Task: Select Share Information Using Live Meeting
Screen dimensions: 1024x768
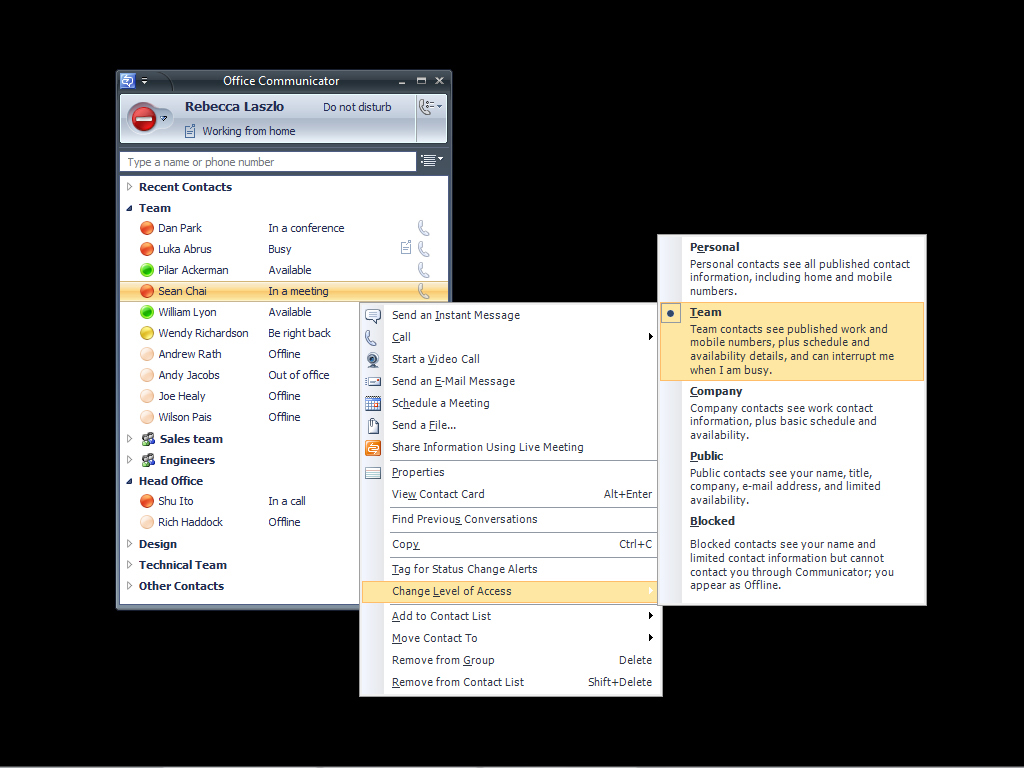Action: point(509,447)
